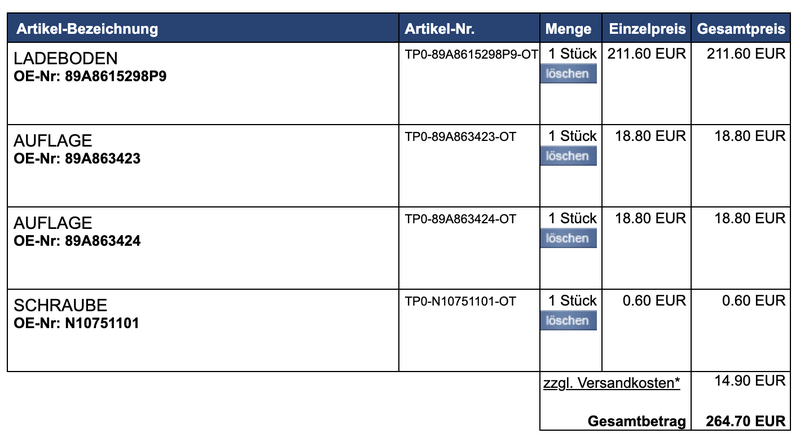The image size is (800, 442).
Task: Click the Gesamtbetrag label
Action: (637, 422)
